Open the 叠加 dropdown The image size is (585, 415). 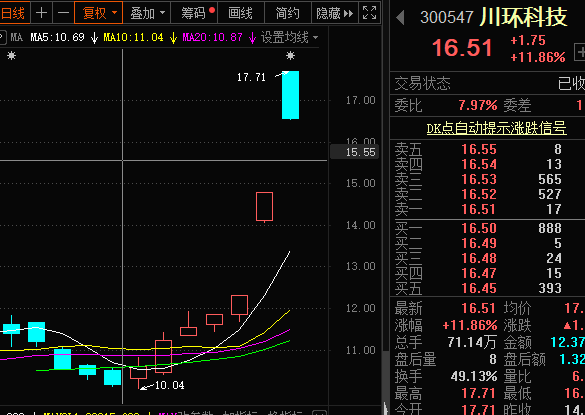click(x=147, y=13)
